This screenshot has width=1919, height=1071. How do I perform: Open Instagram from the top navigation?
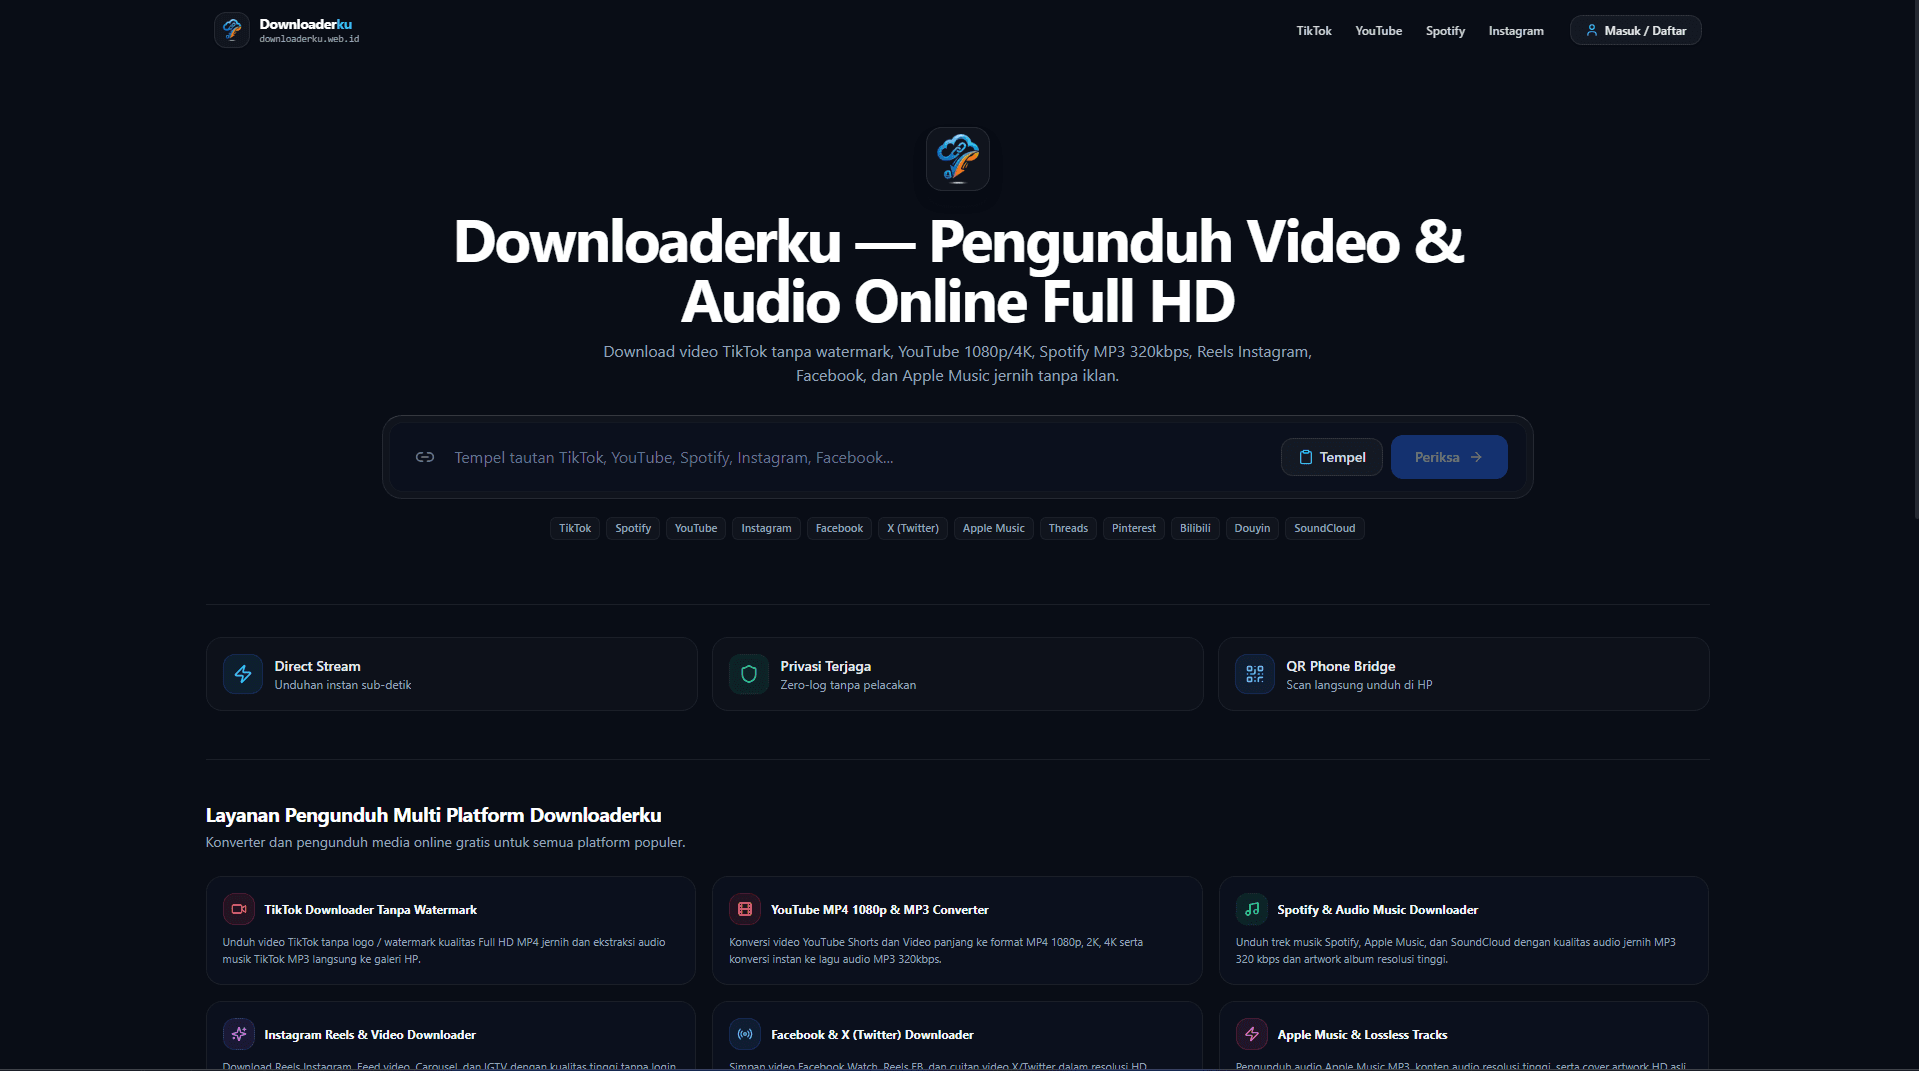1516,31
